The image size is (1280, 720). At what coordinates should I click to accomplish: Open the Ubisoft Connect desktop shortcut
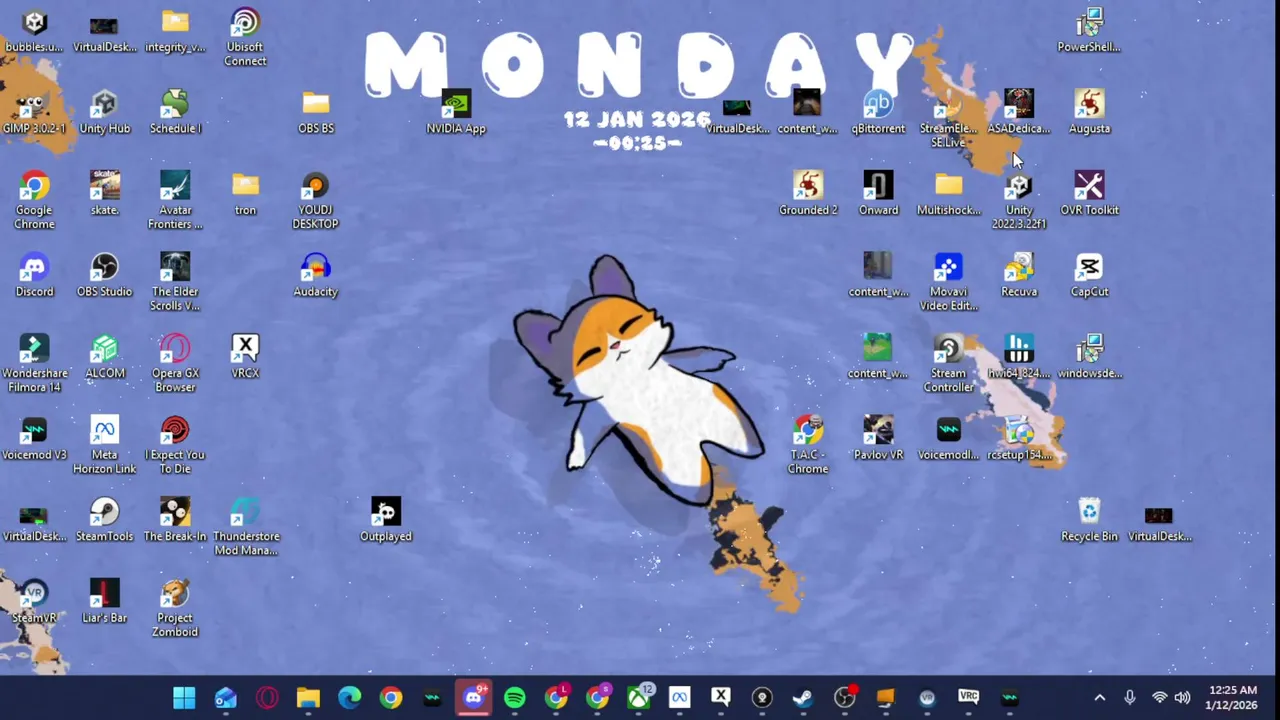[245, 38]
